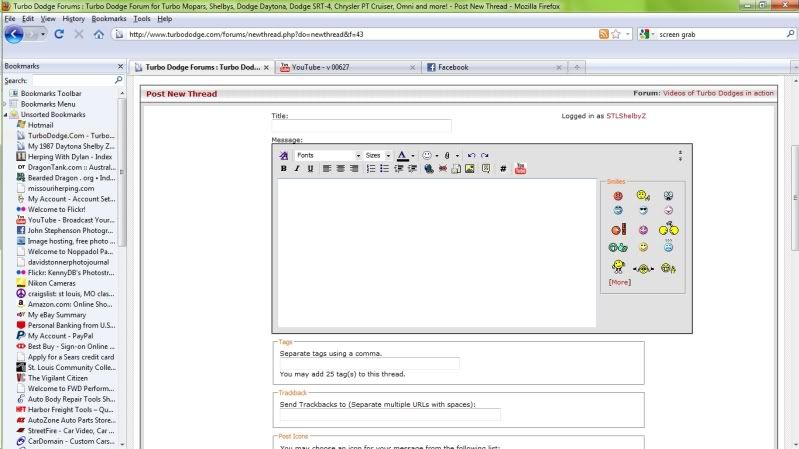
Task: Wrap selection in quote tags icon
Action: pos(486,169)
